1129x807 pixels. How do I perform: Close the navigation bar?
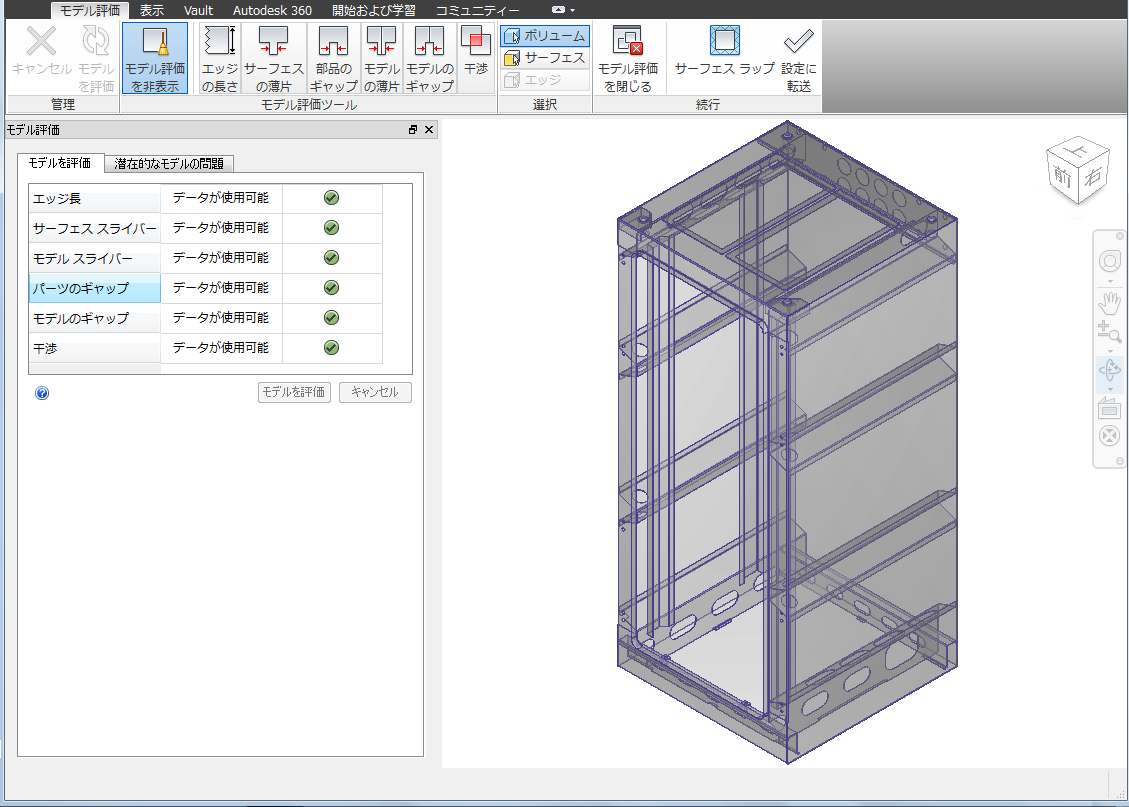point(1120,236)
